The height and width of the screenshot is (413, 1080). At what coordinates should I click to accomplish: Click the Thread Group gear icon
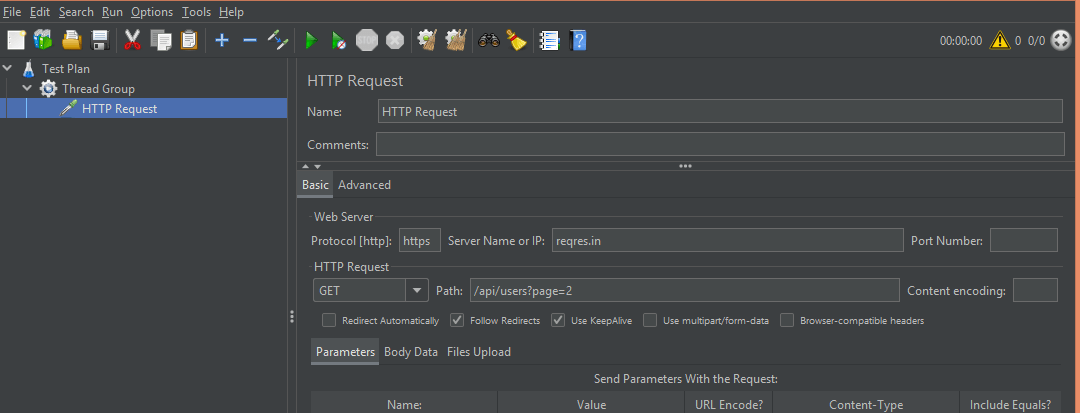click(x=48, y=89)
